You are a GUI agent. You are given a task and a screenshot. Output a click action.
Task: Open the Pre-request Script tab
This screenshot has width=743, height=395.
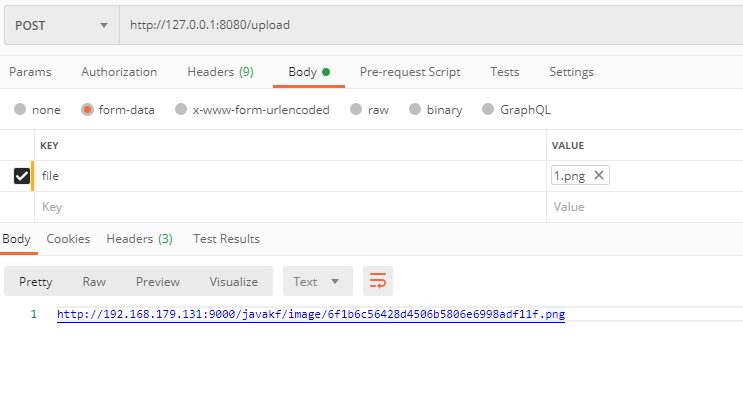pyautogui.click(x=410, y=72)
